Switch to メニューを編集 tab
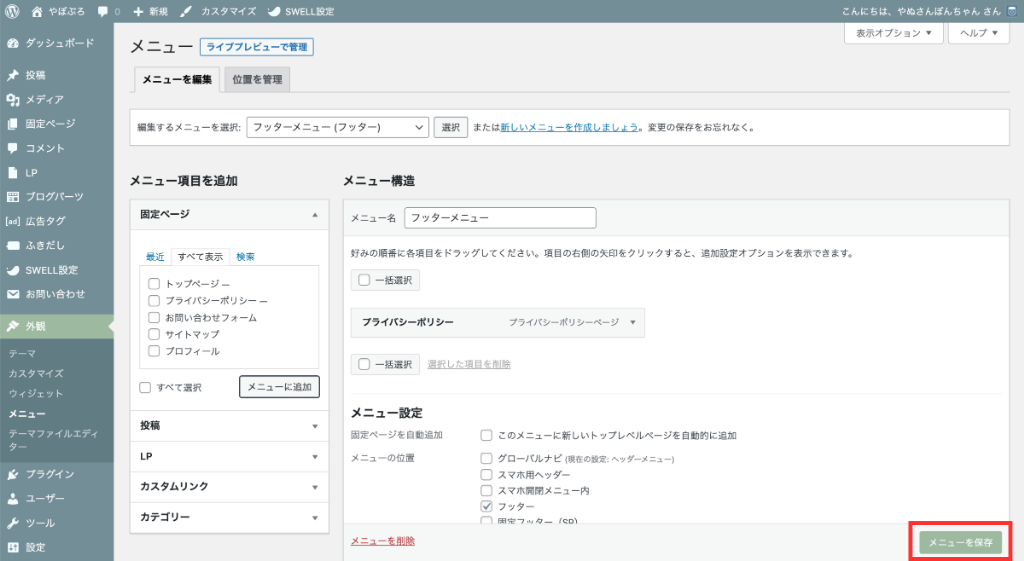Screen dimensions: 1024x561 [x=177, y=80]
